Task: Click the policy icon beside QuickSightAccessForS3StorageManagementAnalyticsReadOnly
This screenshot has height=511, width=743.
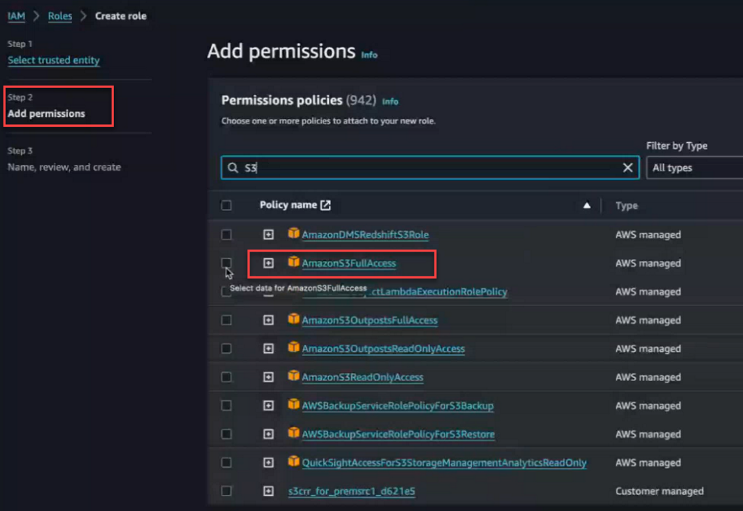Action: [x=294, y=461]
